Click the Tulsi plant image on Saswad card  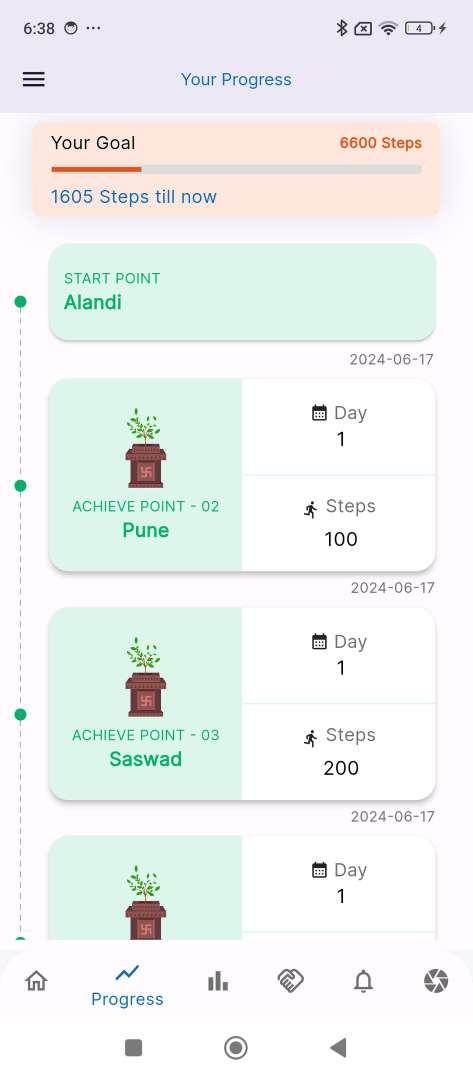[145, 677]
